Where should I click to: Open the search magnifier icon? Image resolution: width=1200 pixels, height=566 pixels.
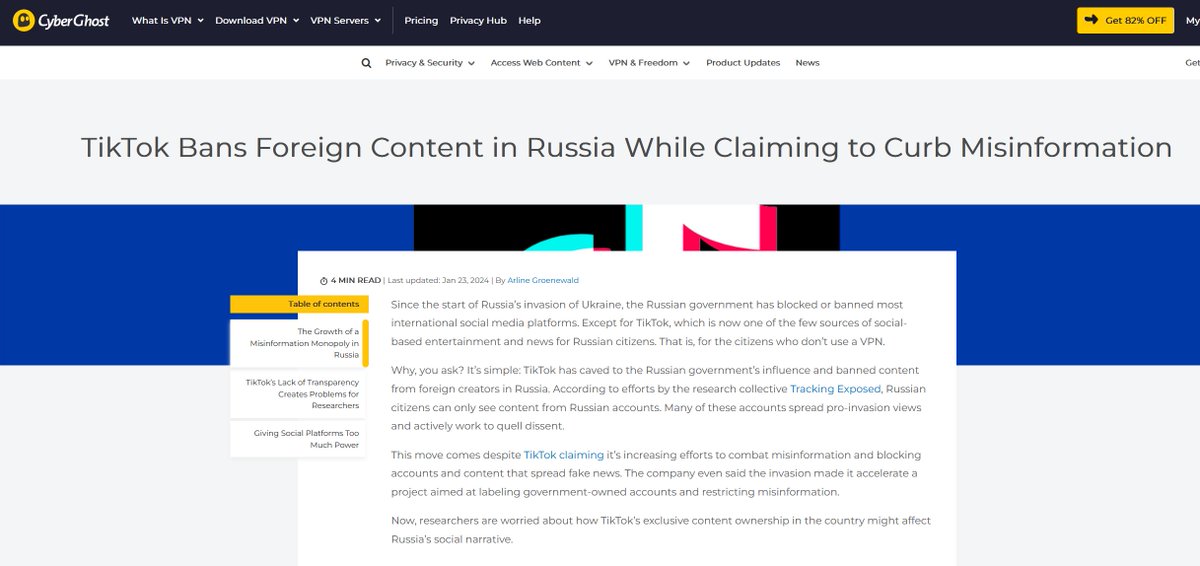click(x=367, y=63)
